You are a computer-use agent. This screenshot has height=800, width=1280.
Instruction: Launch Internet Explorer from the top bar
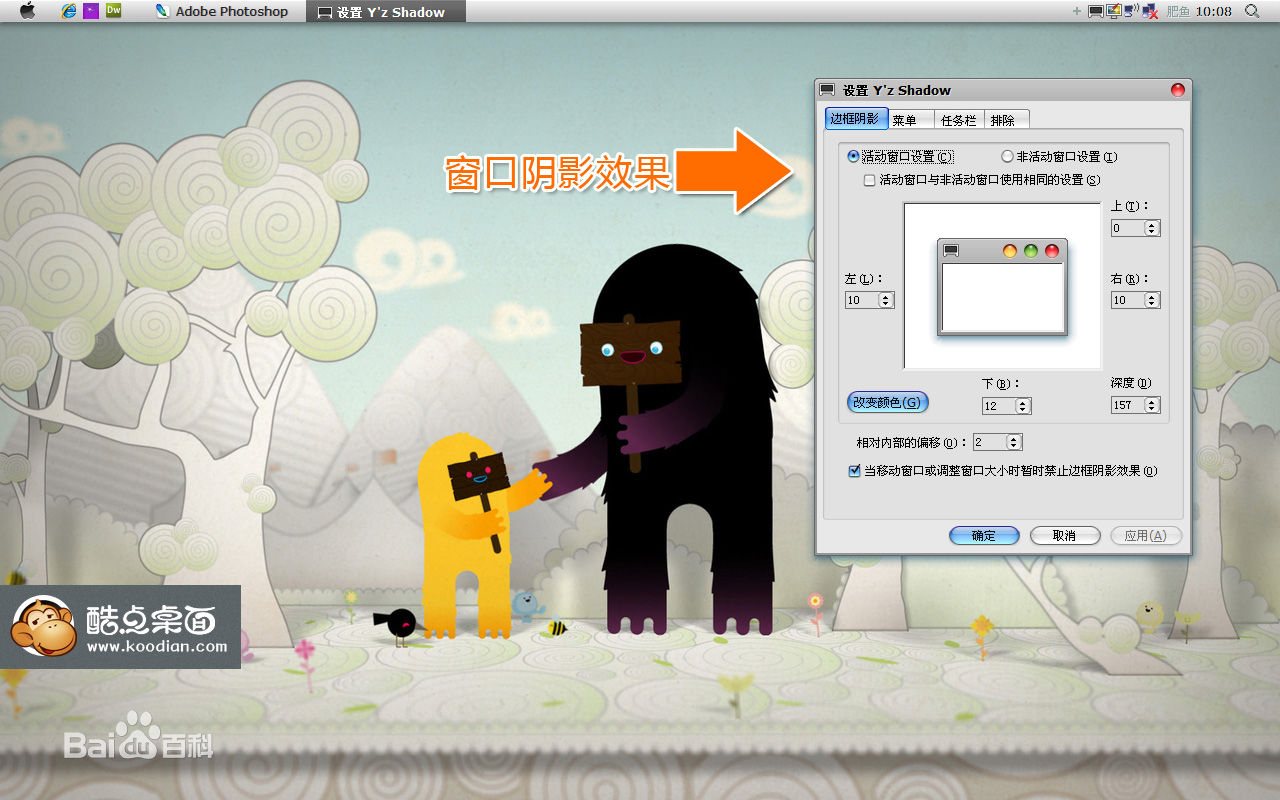[x=69, y=11]
